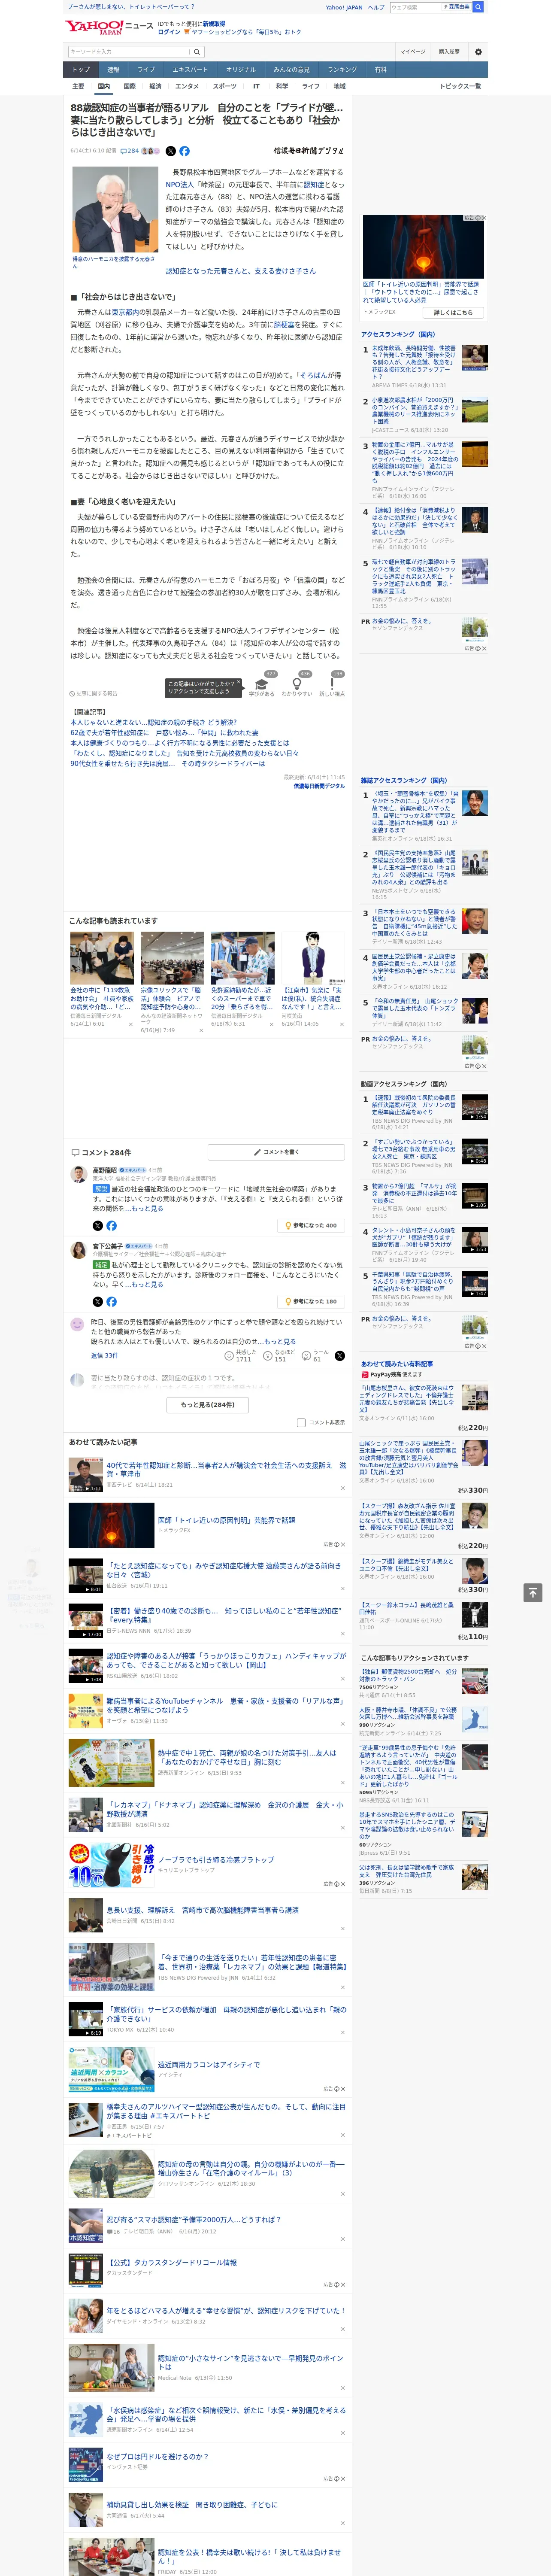551x2576 pixels.
Task: Click the scroll-to-top arrow button
Action: click(533, 1592)
